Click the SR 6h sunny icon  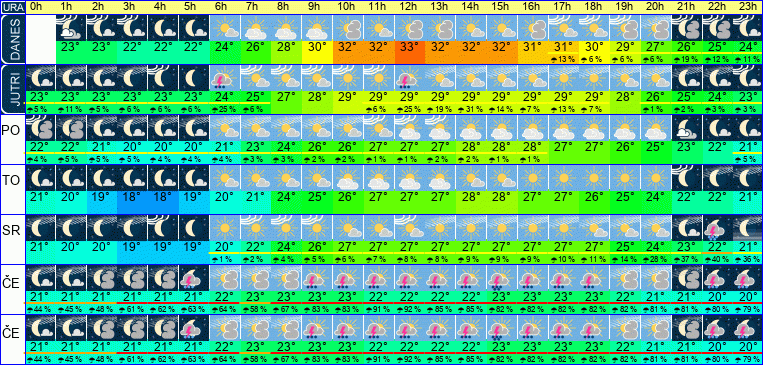pyautogui.click(x=225, y=228)
